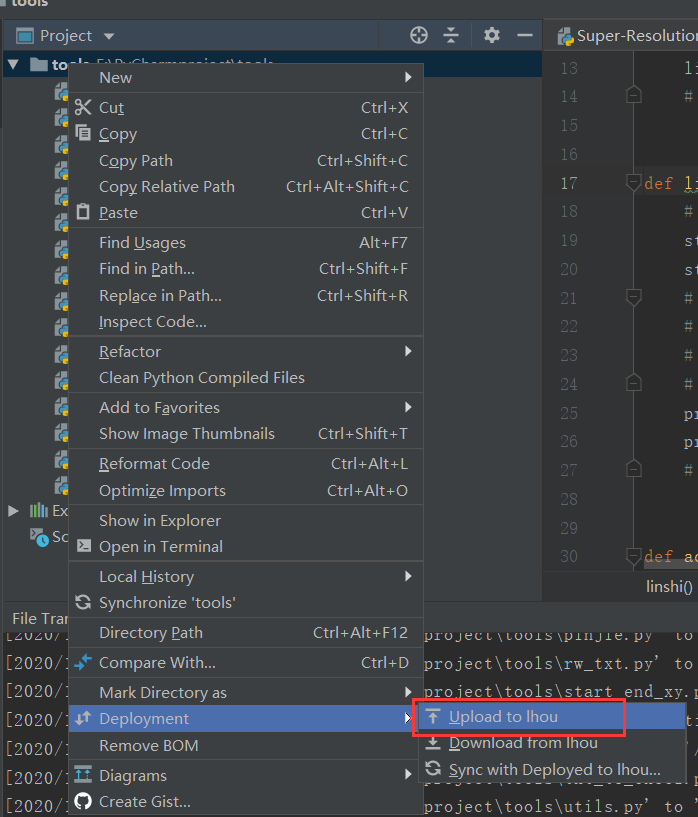Click the Deployment arrows icon
The height and width of the screenshot is (817, 698).
click(83, 719)
